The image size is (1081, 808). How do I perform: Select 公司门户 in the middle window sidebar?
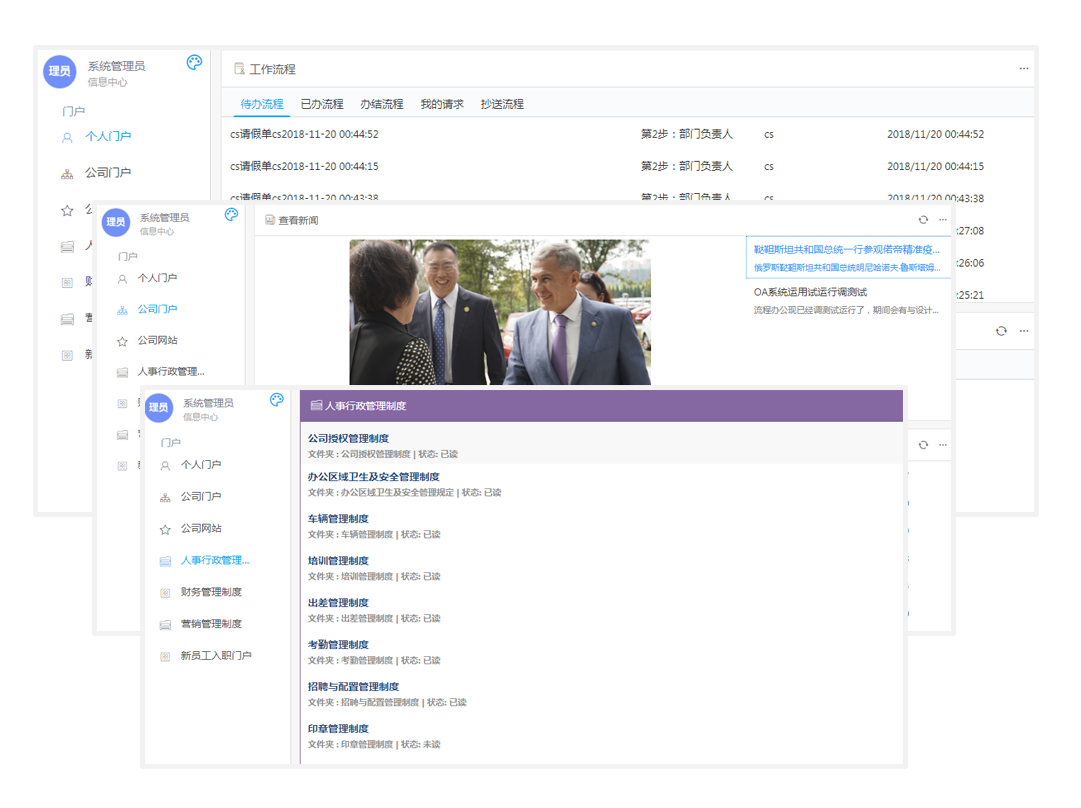point(157,309)
